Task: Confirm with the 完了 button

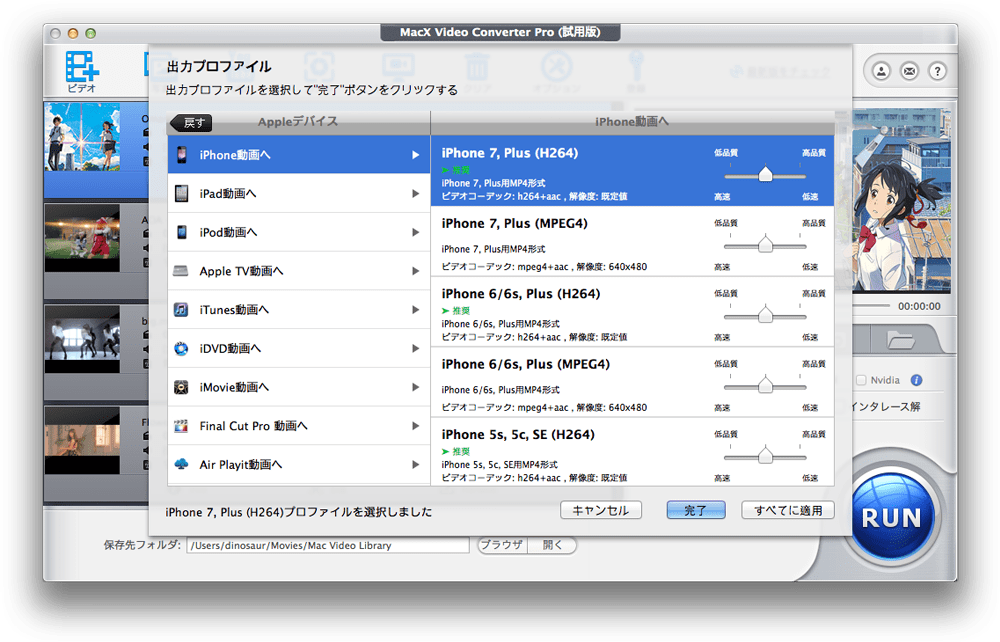Action: point(696,510)
